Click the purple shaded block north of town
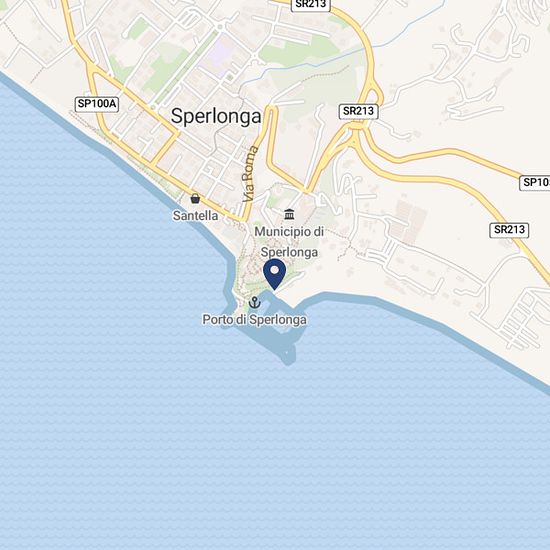Image resolution: width=550 pixels, height=550 pixels. (219, 54)
